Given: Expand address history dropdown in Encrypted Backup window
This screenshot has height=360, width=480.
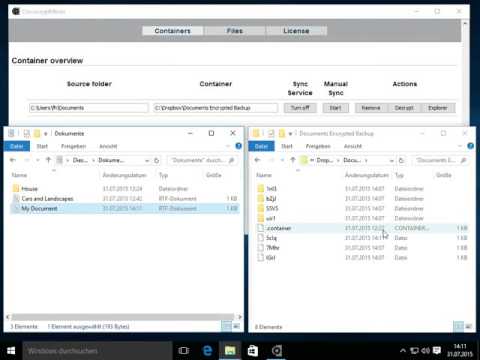Looking at the screenshot, I should 392,161.
